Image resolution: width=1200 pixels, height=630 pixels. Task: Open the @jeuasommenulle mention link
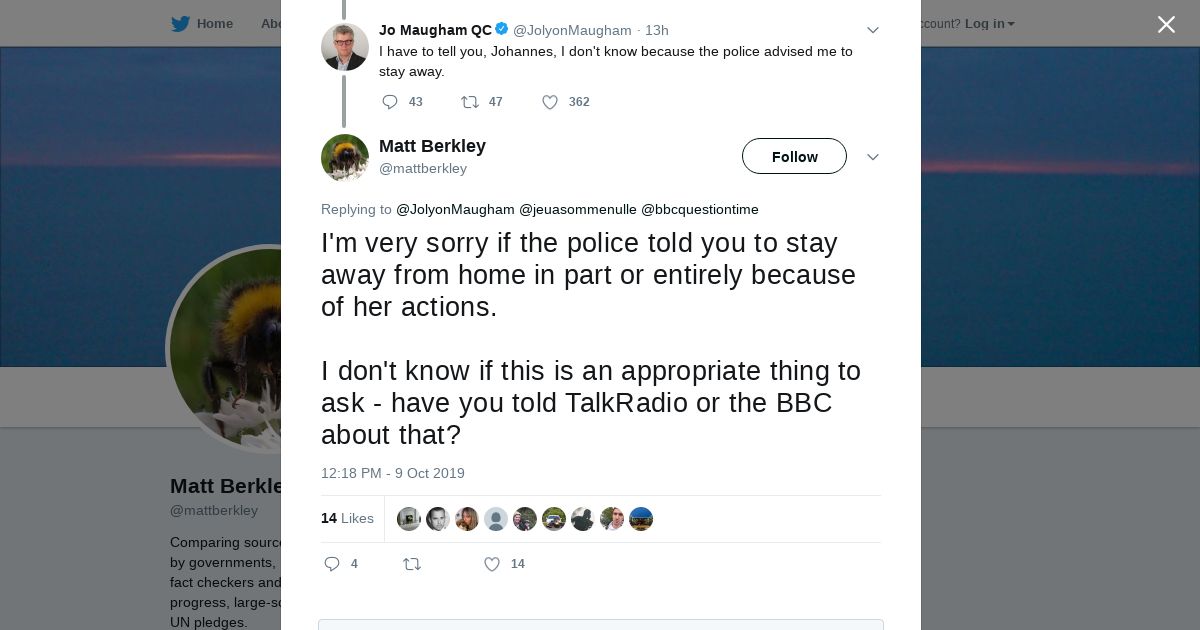click(577, 209)
